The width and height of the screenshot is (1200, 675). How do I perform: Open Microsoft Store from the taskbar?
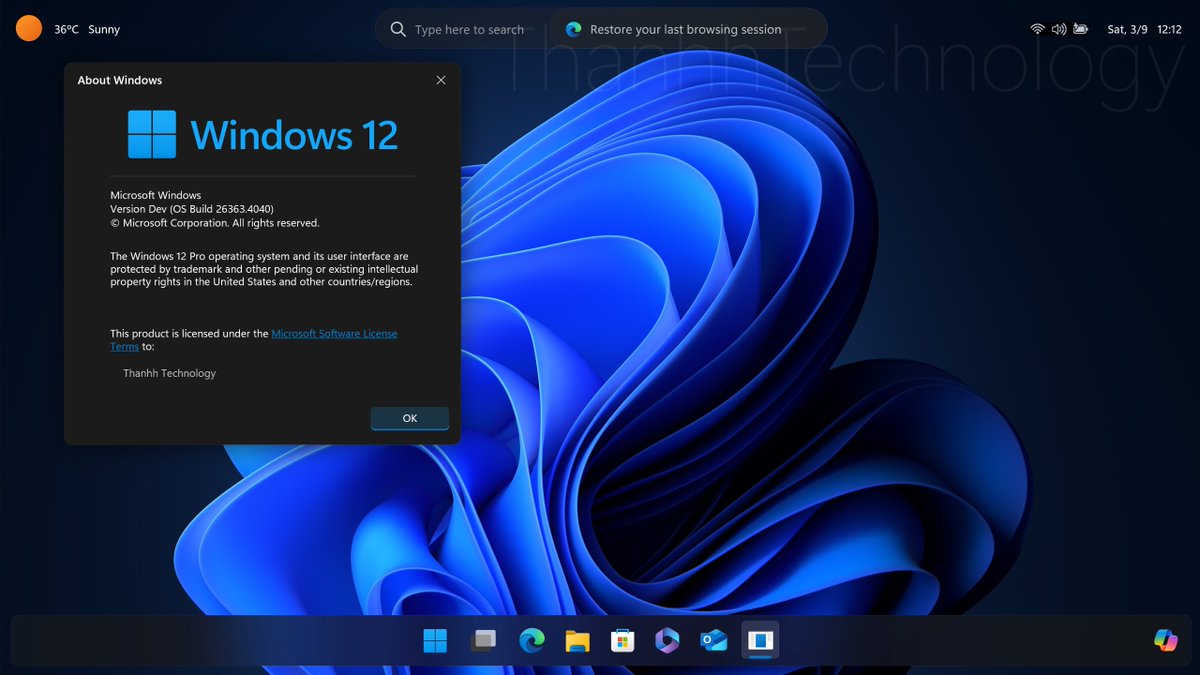click(x=622, y=641)
